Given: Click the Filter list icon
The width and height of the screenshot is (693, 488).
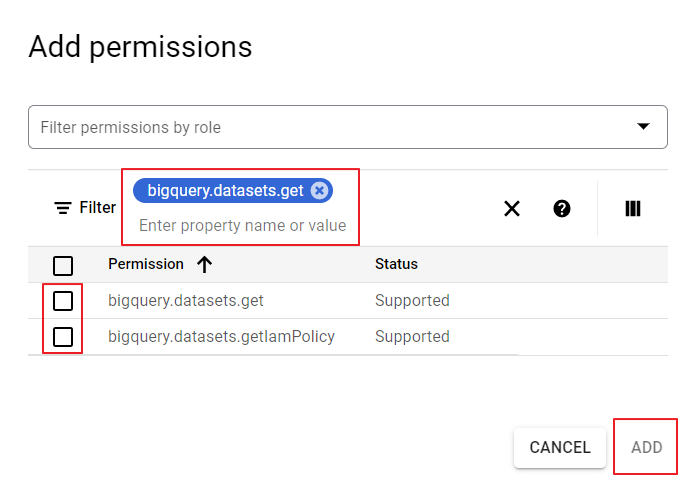Looking at the screenshot, I should click(63, 208).
